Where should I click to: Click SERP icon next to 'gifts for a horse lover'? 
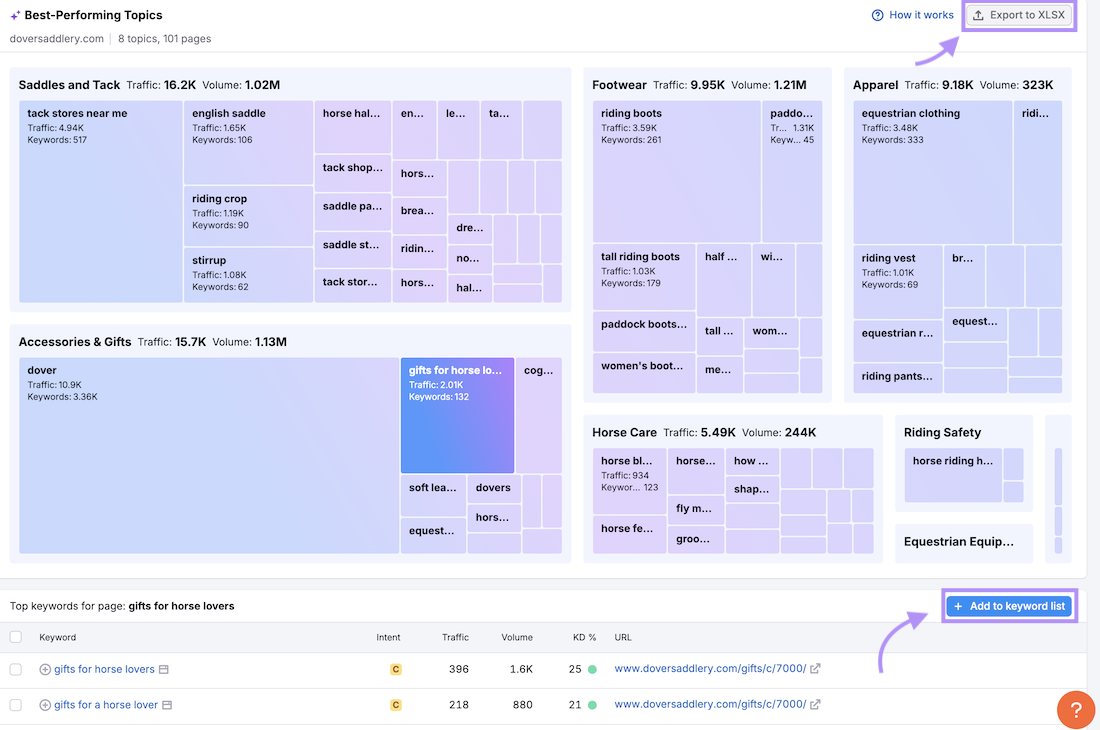point(167,705)
